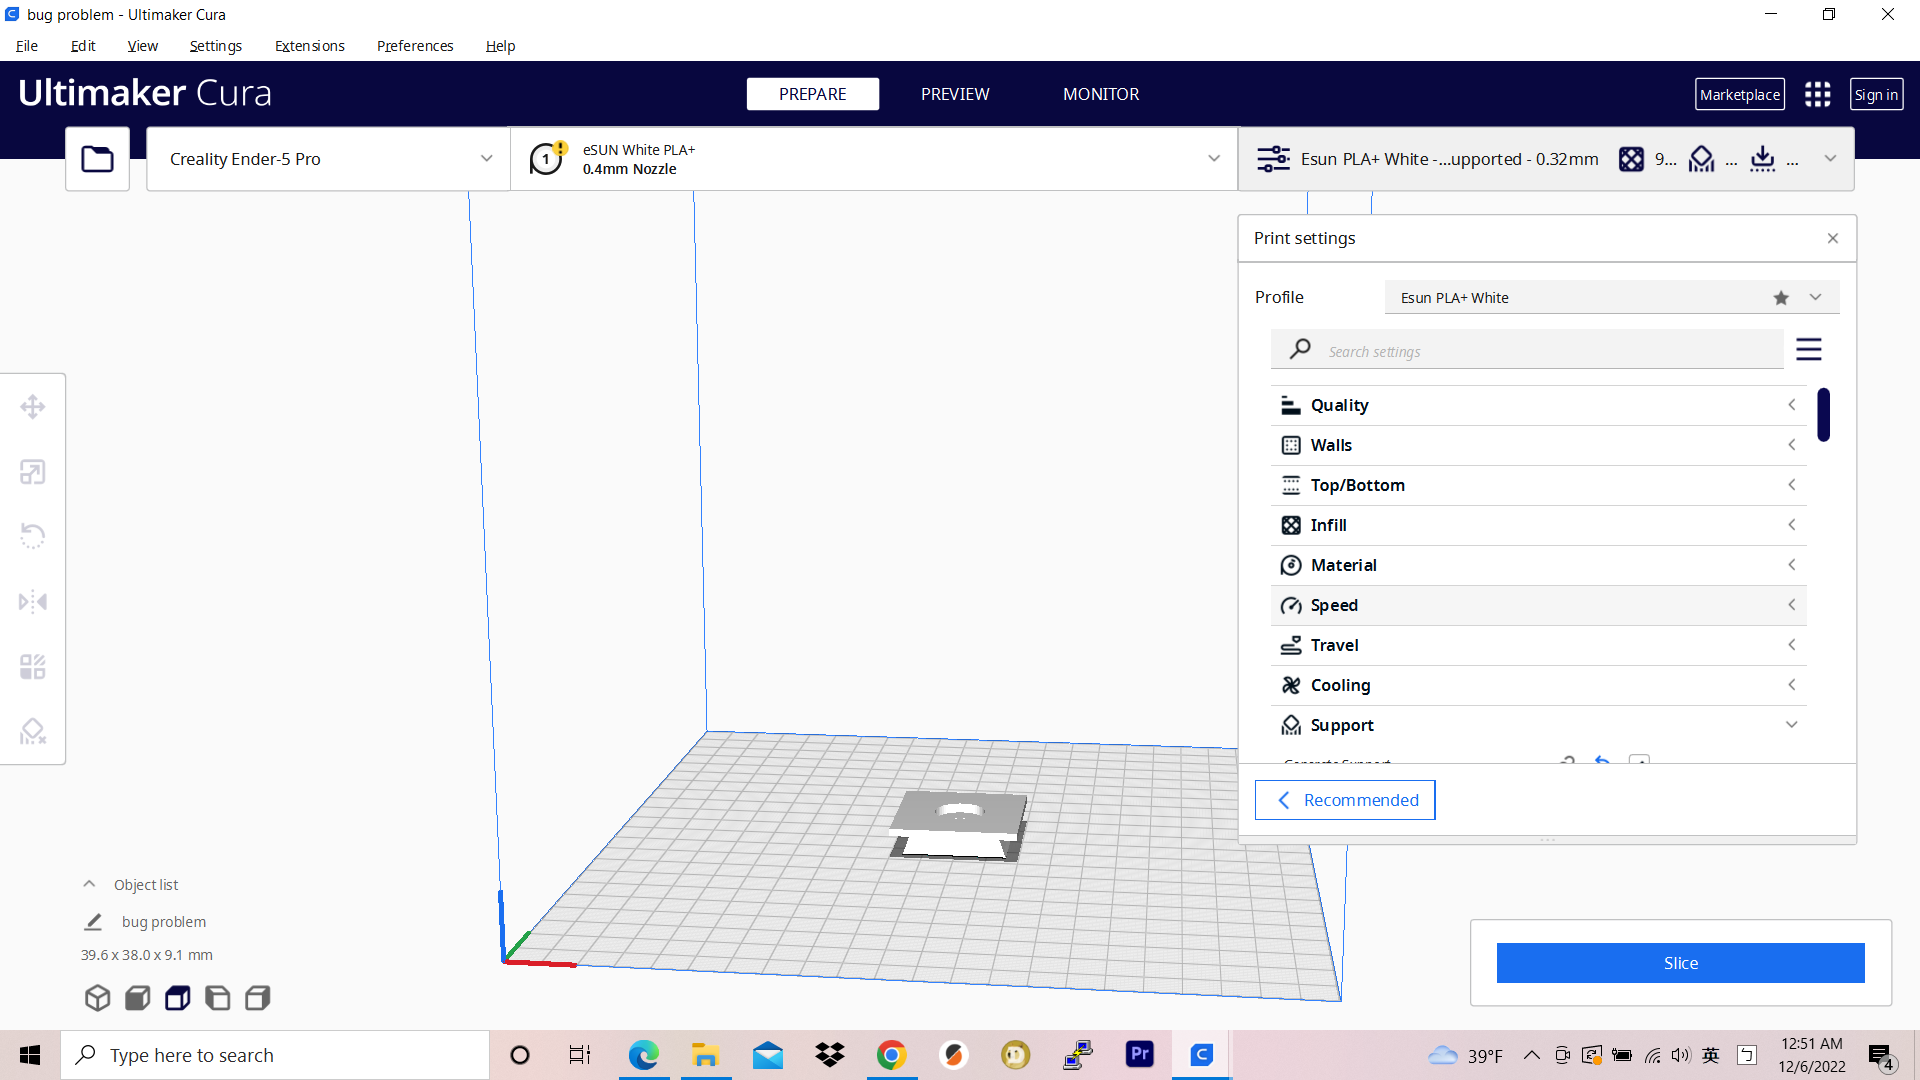
Task: Click the favorite star in Profile field
Action: pos(1781,298)
